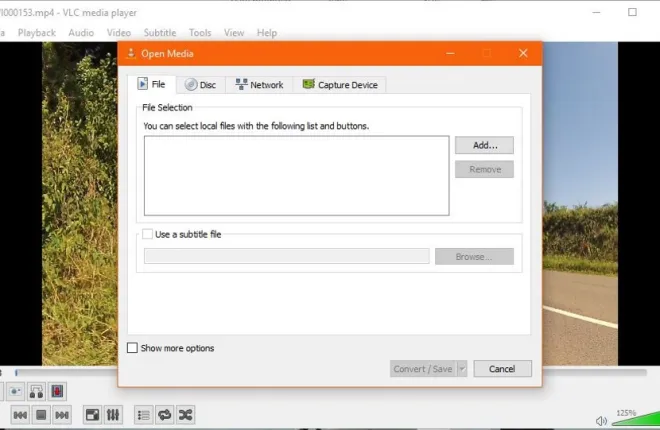The height and width of the screenshot is (430, 660).
Task: Expand the Convert / Save dropdown arrow
Action: pyautogui.click(x=462, y=369)
